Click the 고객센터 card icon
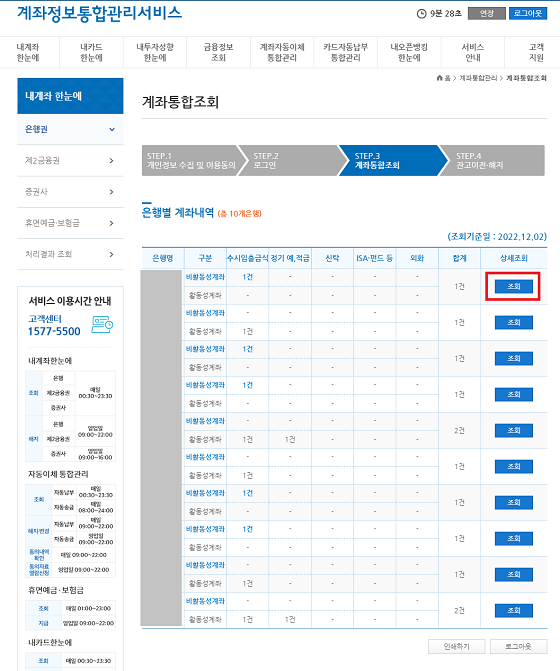560x671 pixels. (102, 325)
